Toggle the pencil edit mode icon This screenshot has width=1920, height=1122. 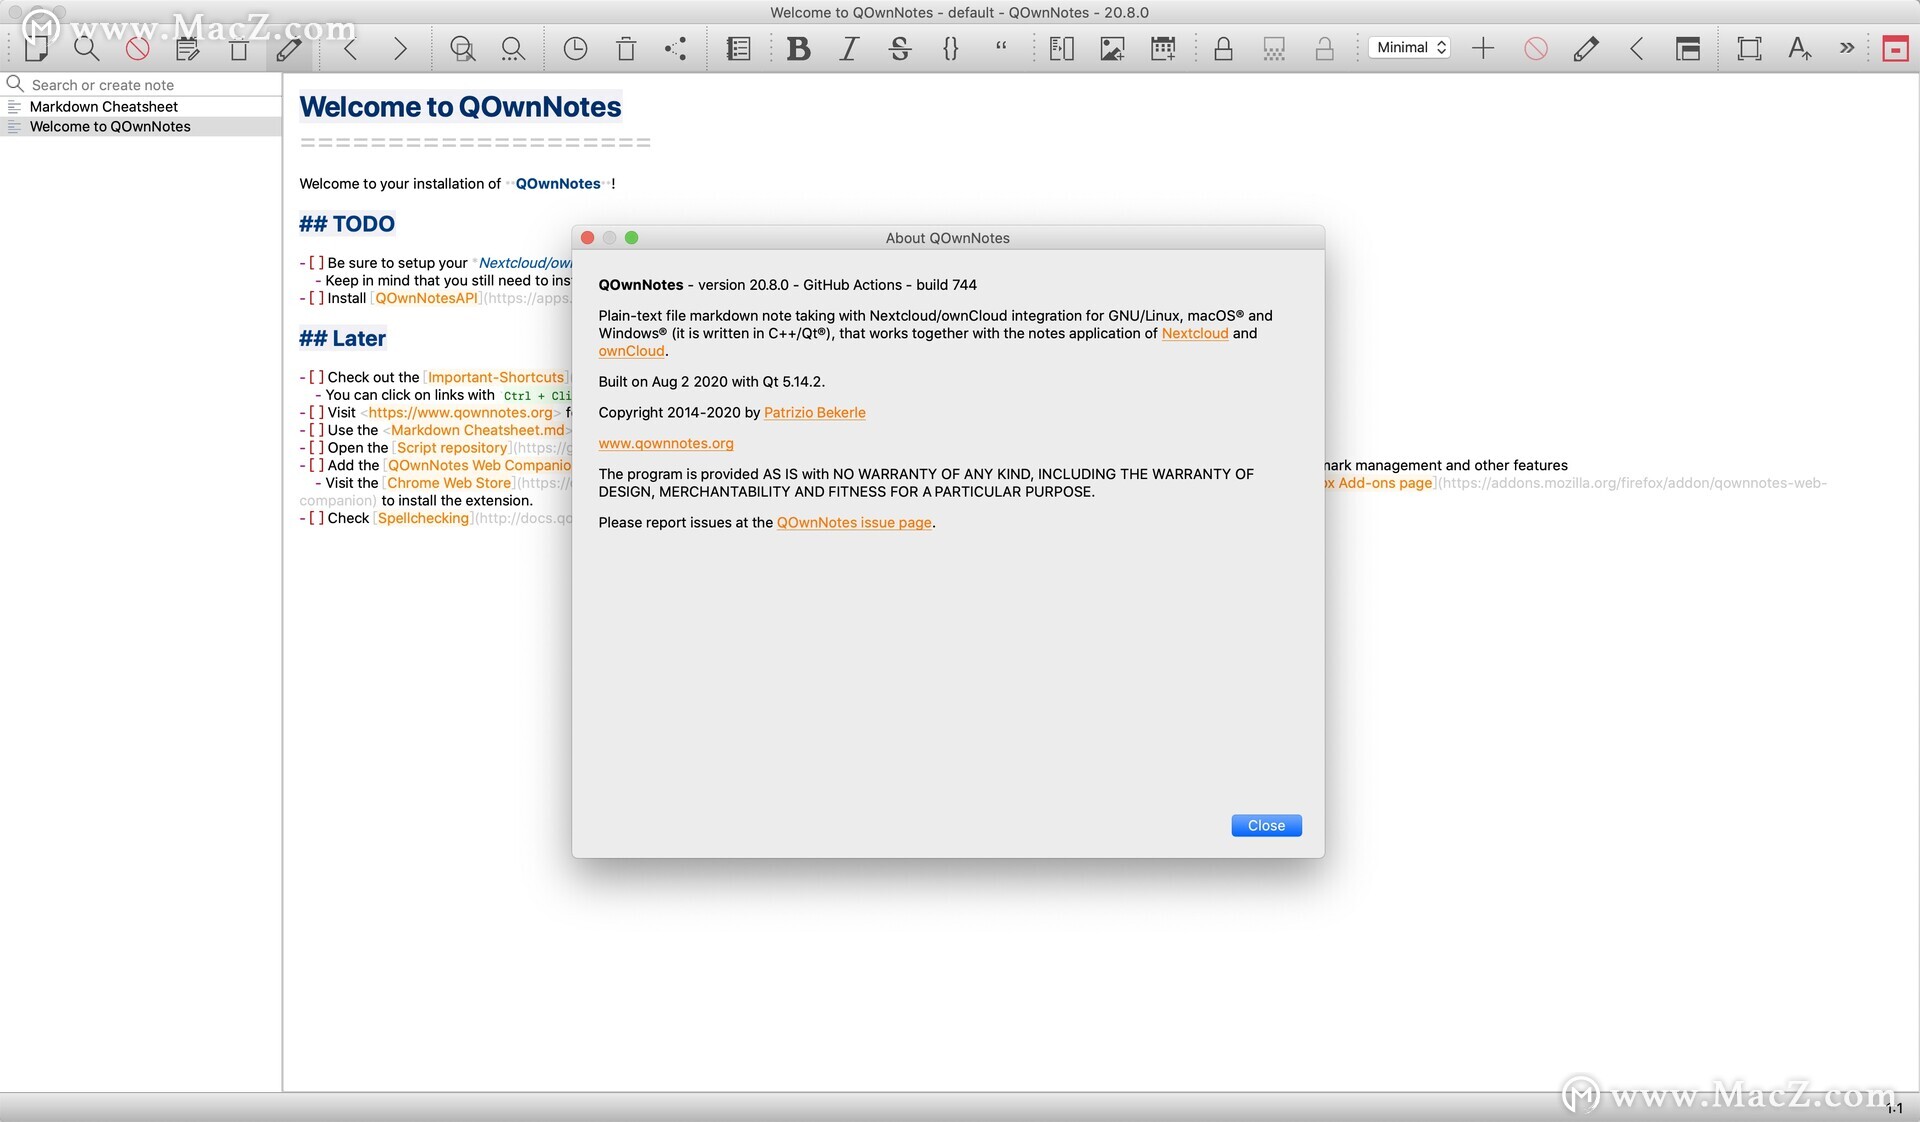pyautogui.click(x=290, y=48)
